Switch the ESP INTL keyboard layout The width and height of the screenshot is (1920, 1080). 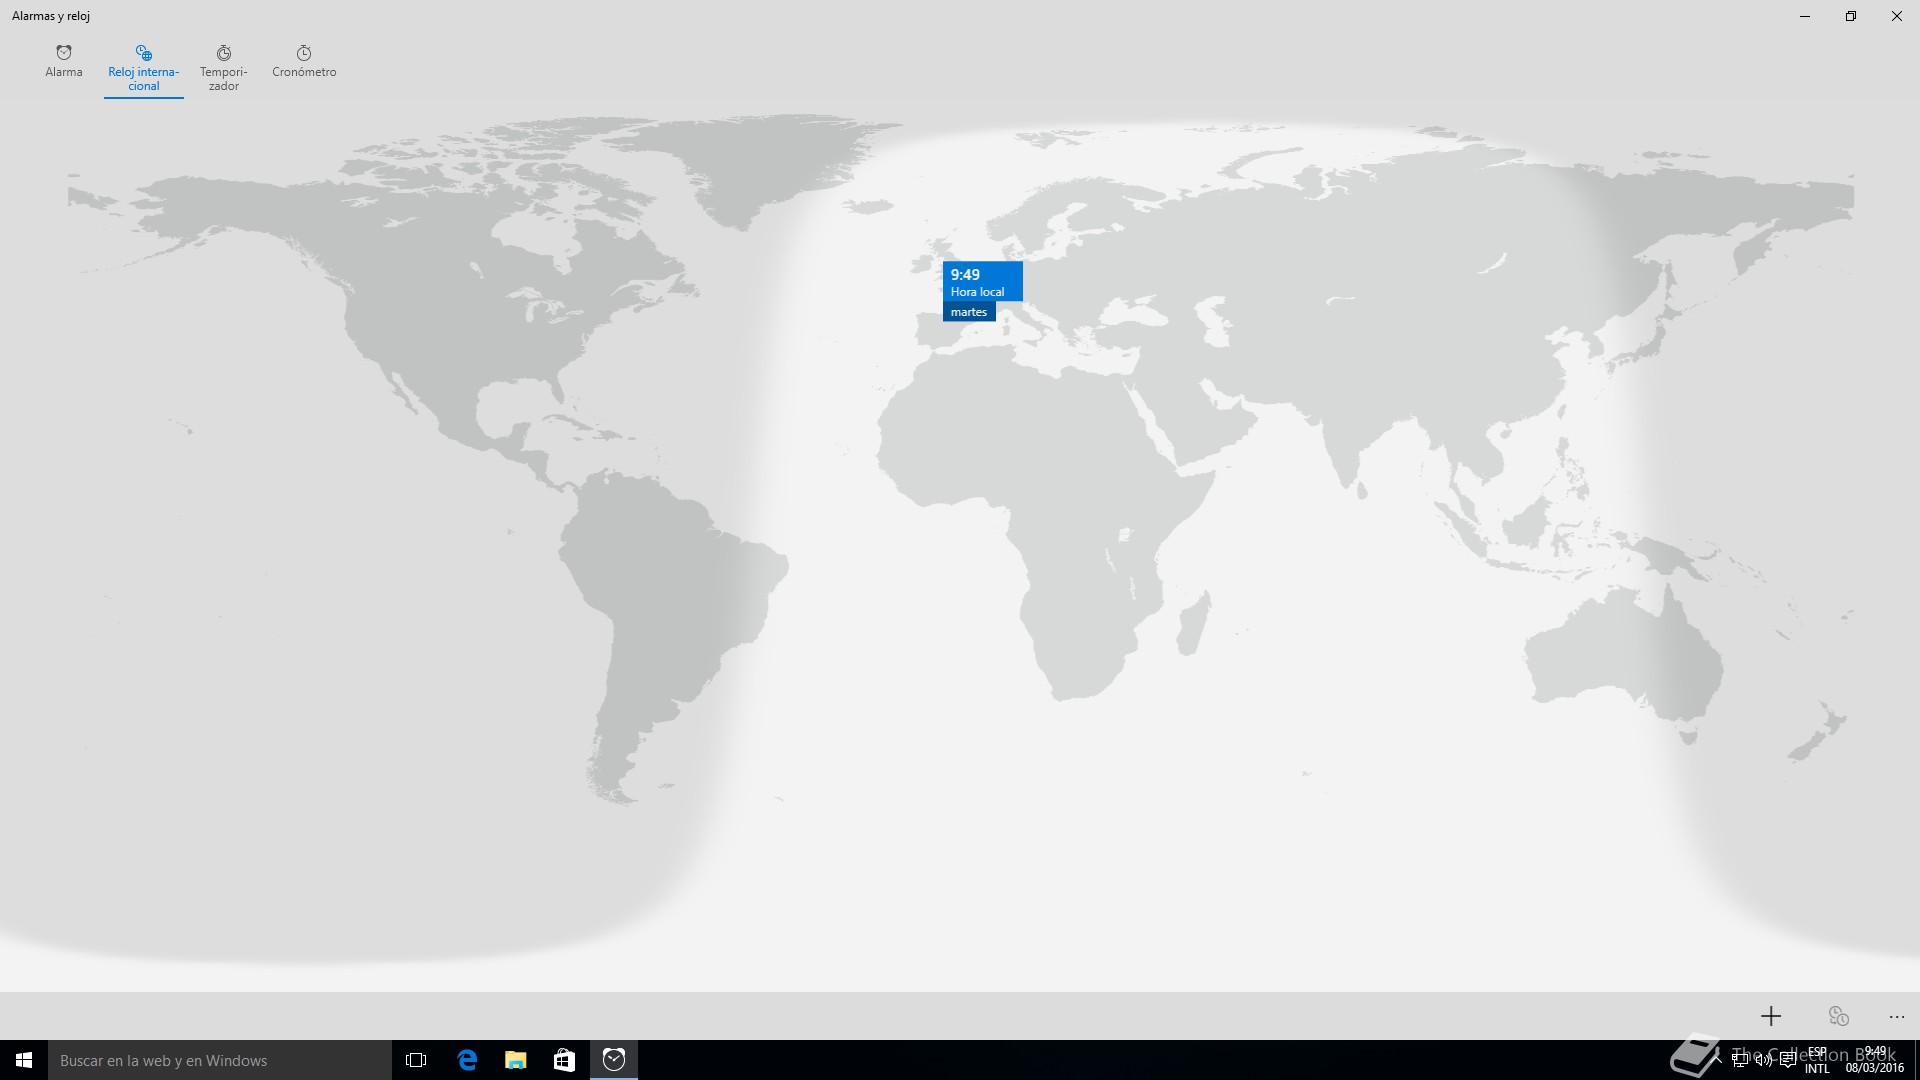click(x=1817, y=1060)
